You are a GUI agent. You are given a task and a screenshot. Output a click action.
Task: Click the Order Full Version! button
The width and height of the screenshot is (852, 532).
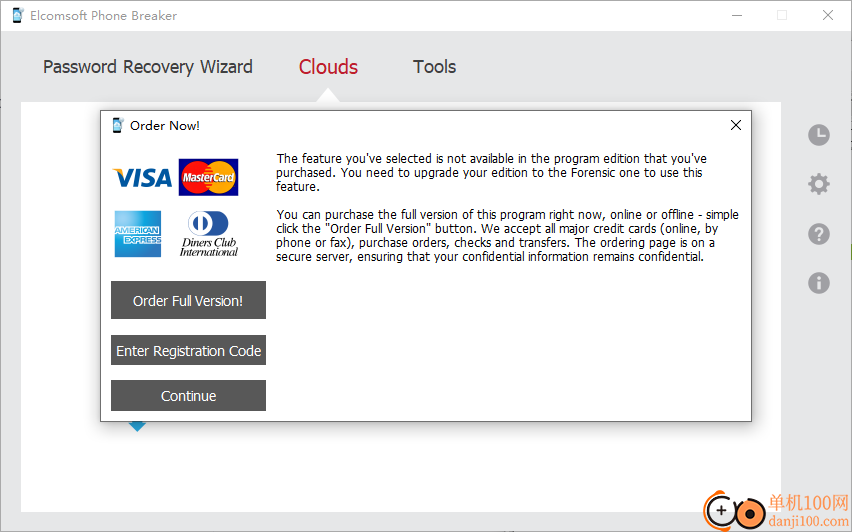(x=189, y=300)
